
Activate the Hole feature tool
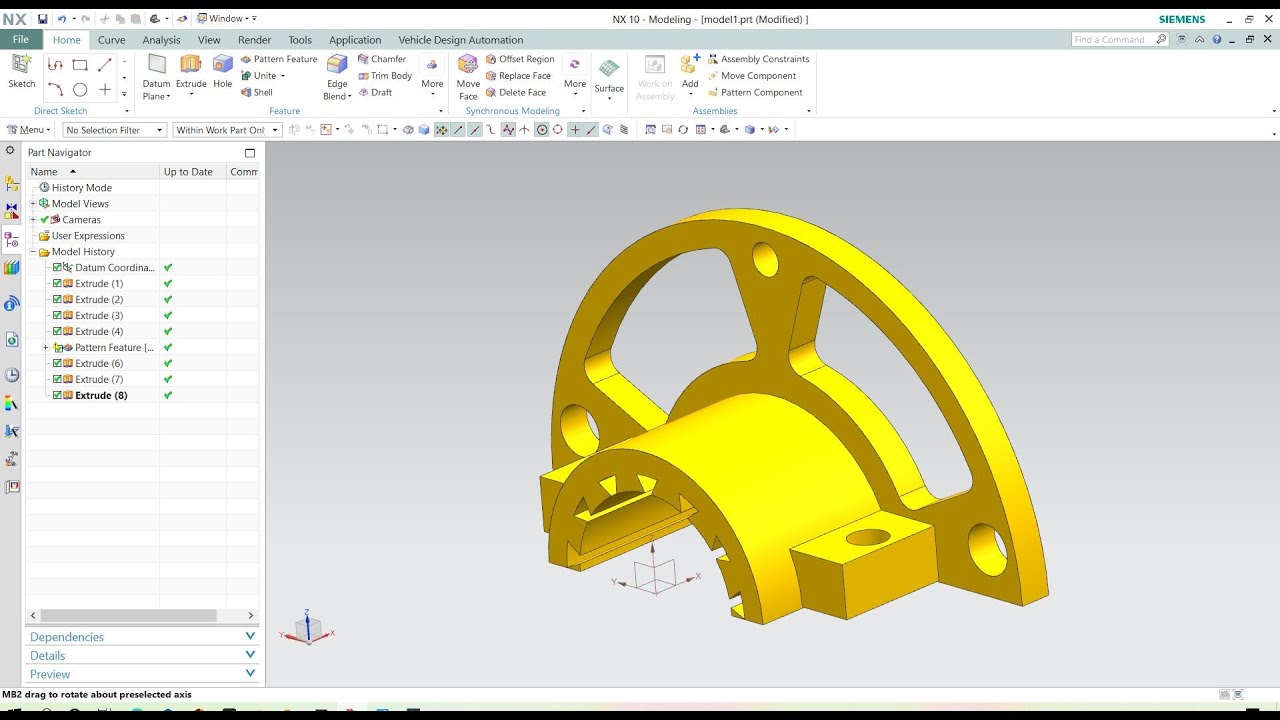(x=222, y=71)
